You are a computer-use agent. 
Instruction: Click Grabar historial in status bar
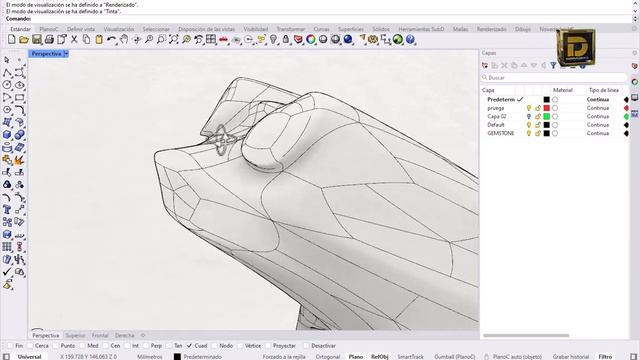coord(571,357)
